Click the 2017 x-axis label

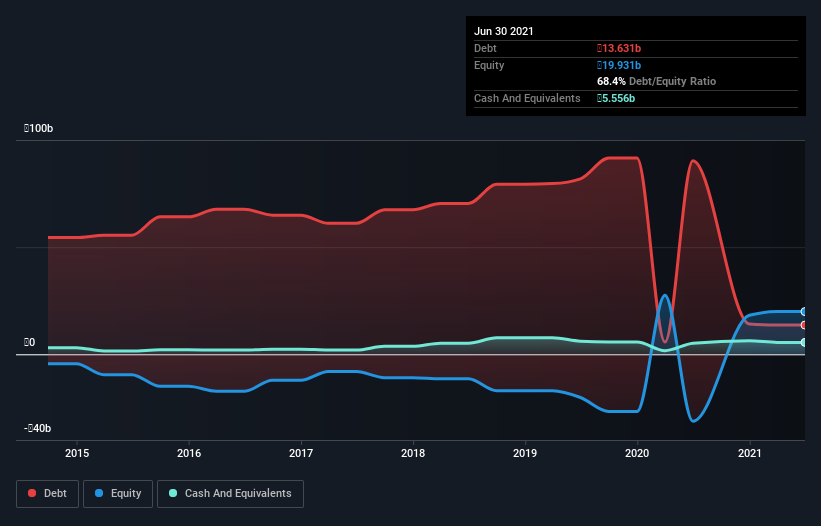click(301, 453)
